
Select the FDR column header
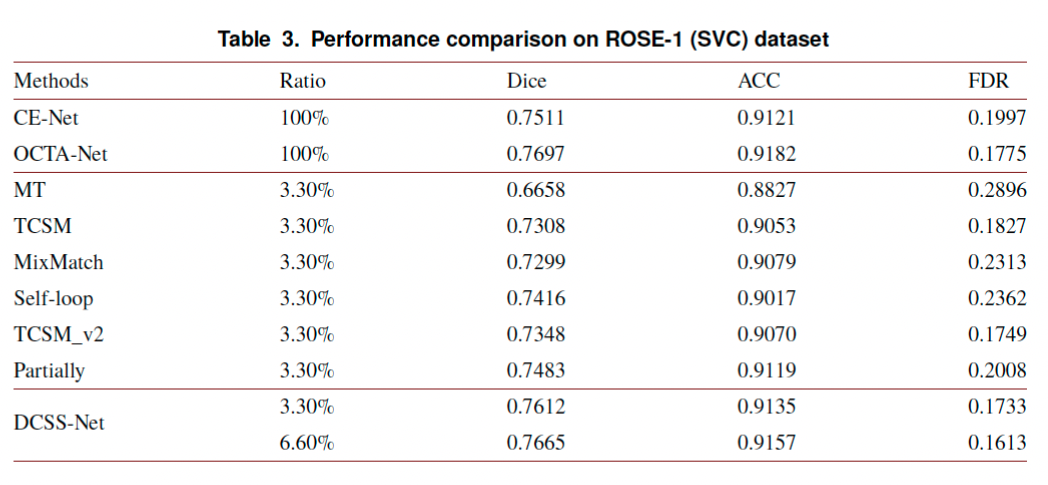[x=990, y=81]
